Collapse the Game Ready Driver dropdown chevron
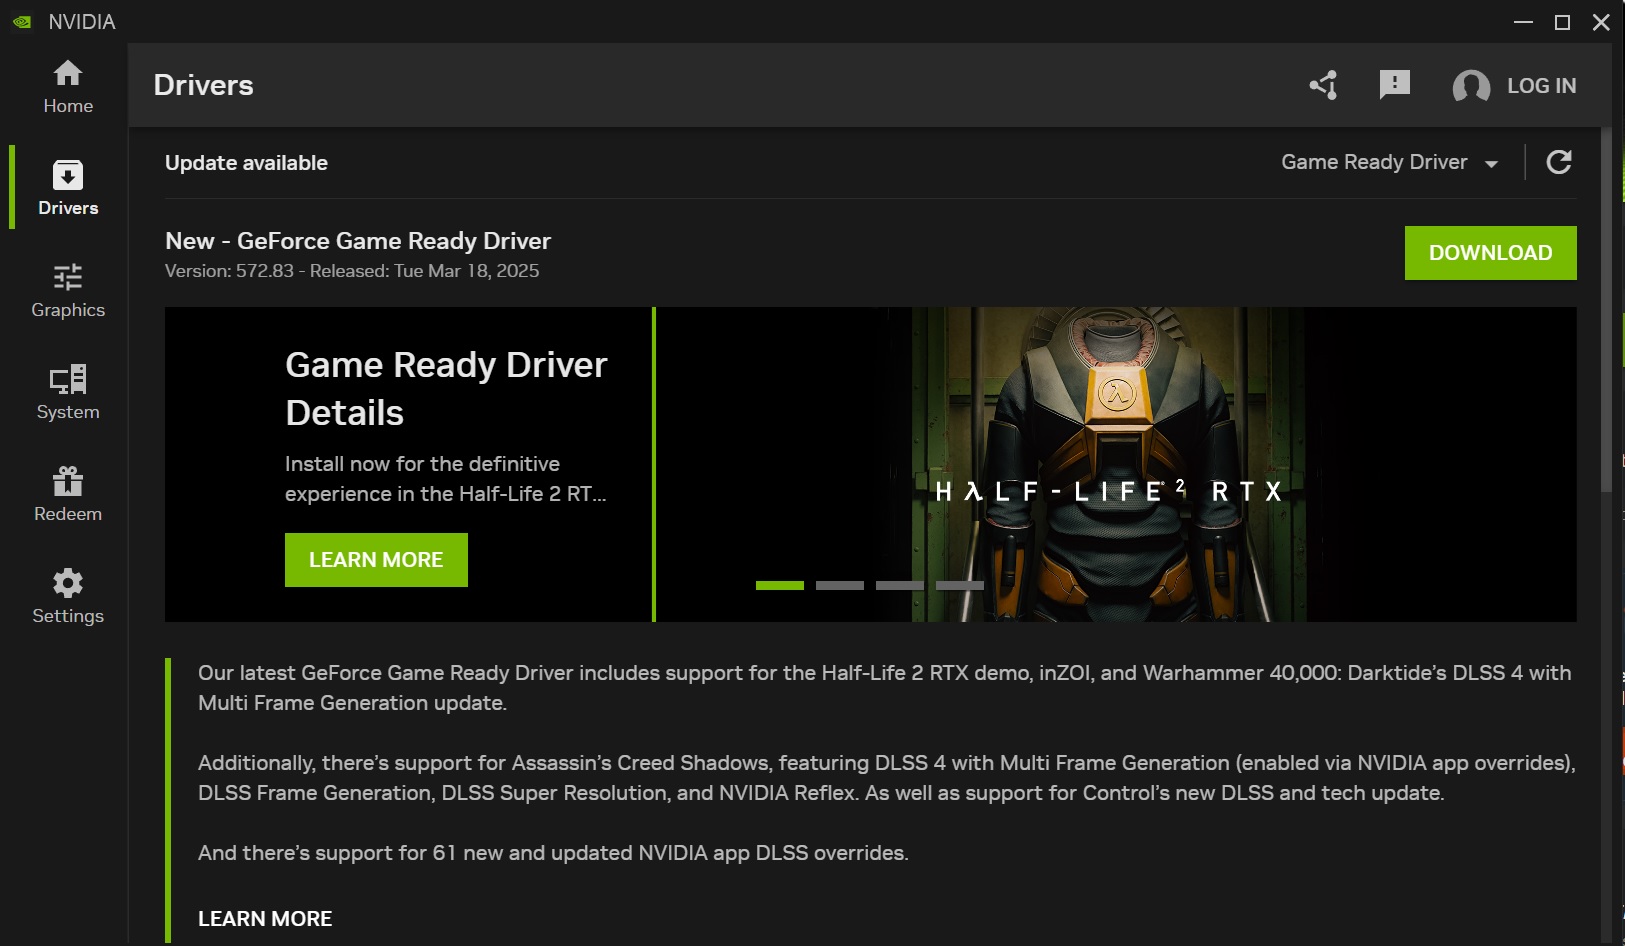 tap(1492, 162)
